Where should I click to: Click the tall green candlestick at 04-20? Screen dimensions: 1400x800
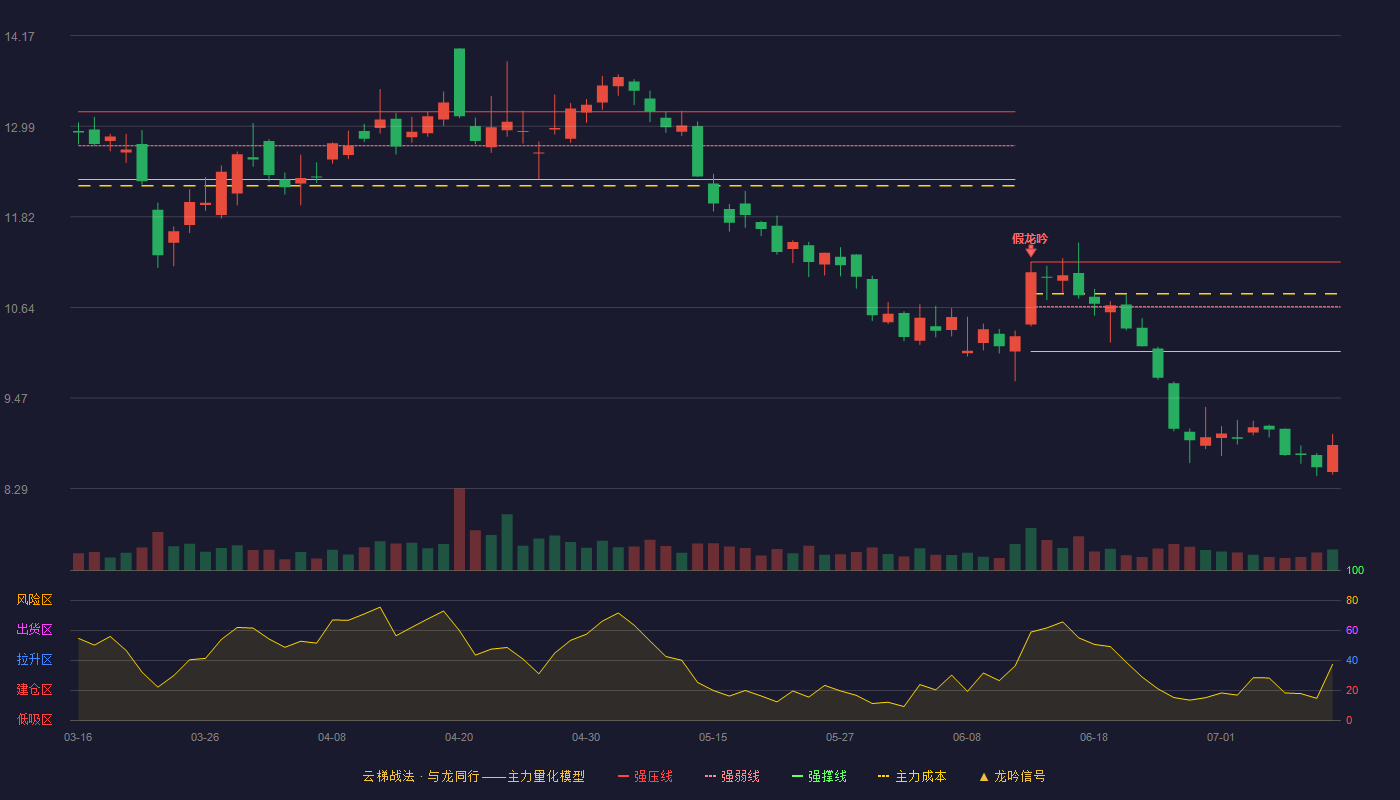(x=459, y=82)
